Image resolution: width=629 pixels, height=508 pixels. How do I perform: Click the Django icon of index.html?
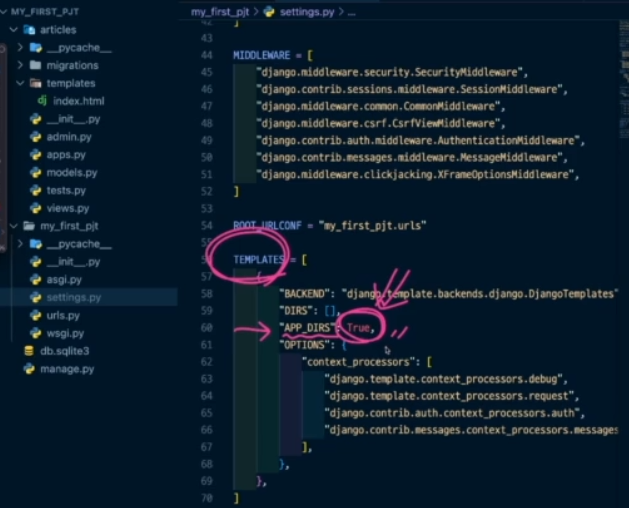42,100
